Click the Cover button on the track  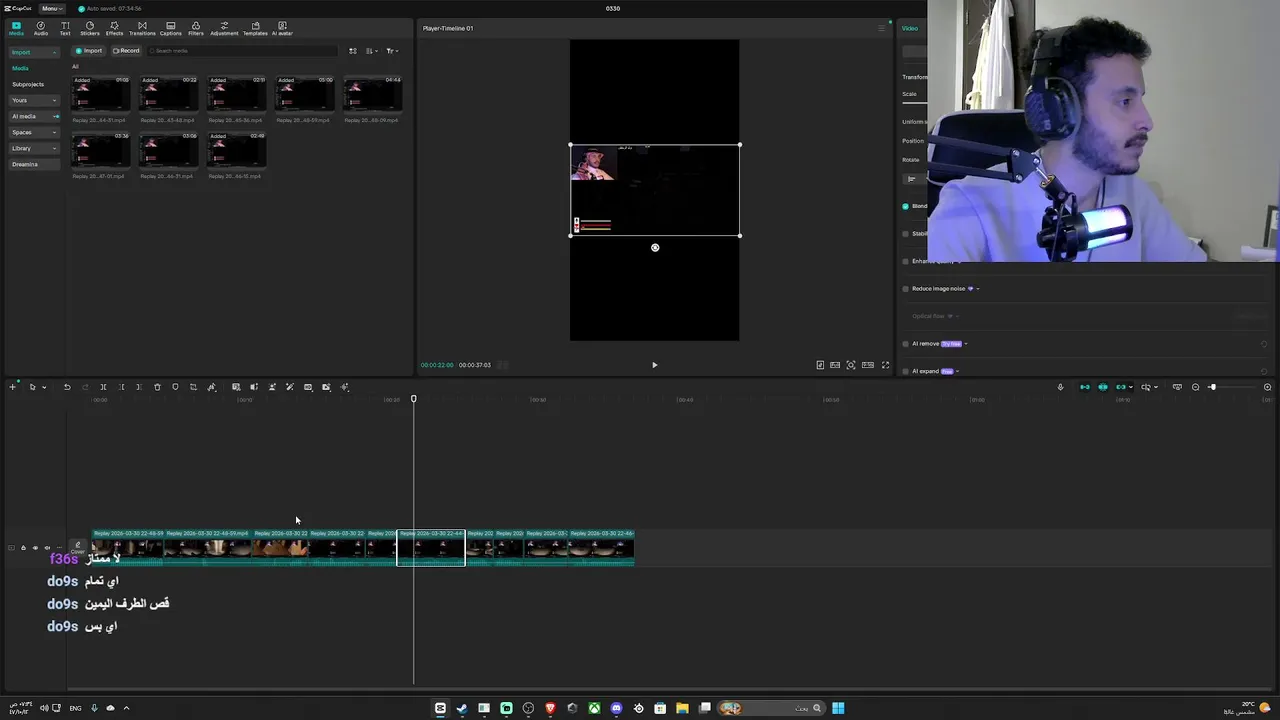click(77, 548)
